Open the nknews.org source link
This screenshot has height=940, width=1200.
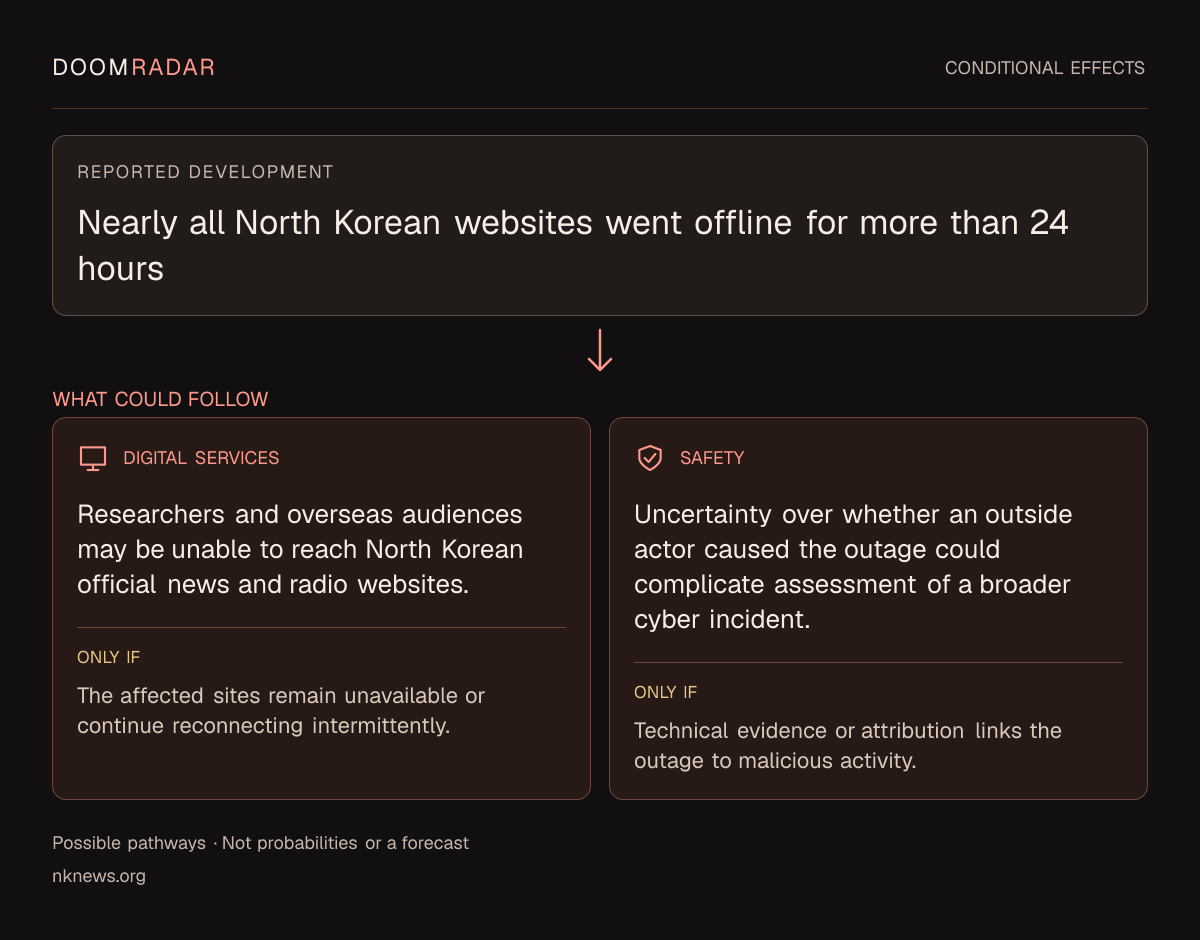[99, 876]
